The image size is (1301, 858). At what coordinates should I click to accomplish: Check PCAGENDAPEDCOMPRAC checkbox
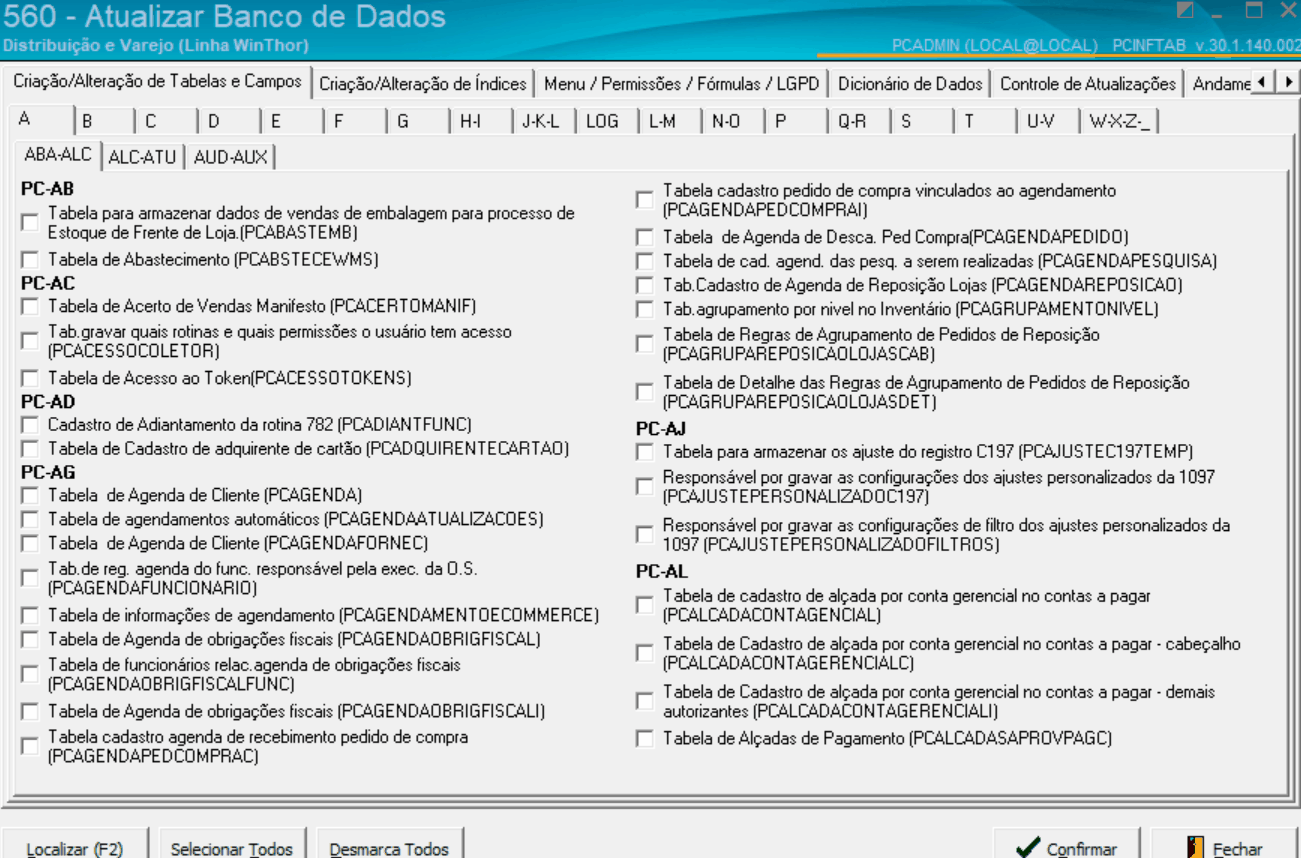[30, 746]
